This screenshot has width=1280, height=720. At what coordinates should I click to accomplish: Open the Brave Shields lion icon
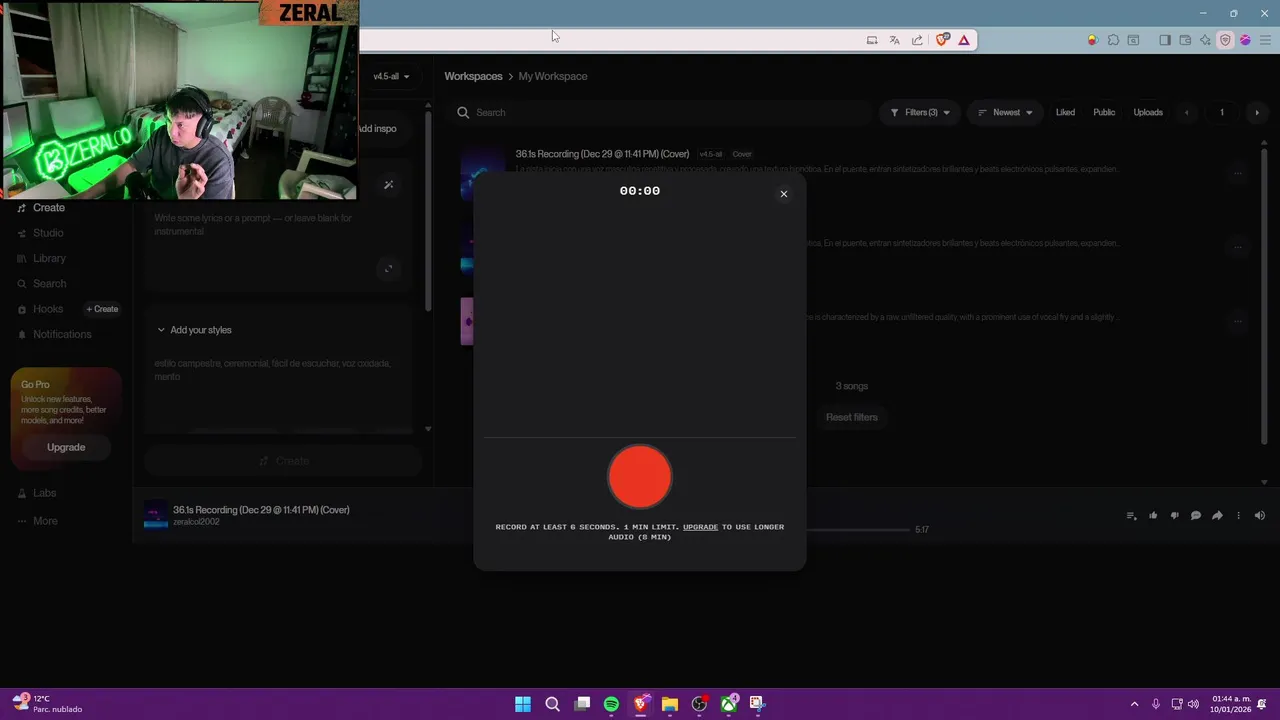click(942, 40)
